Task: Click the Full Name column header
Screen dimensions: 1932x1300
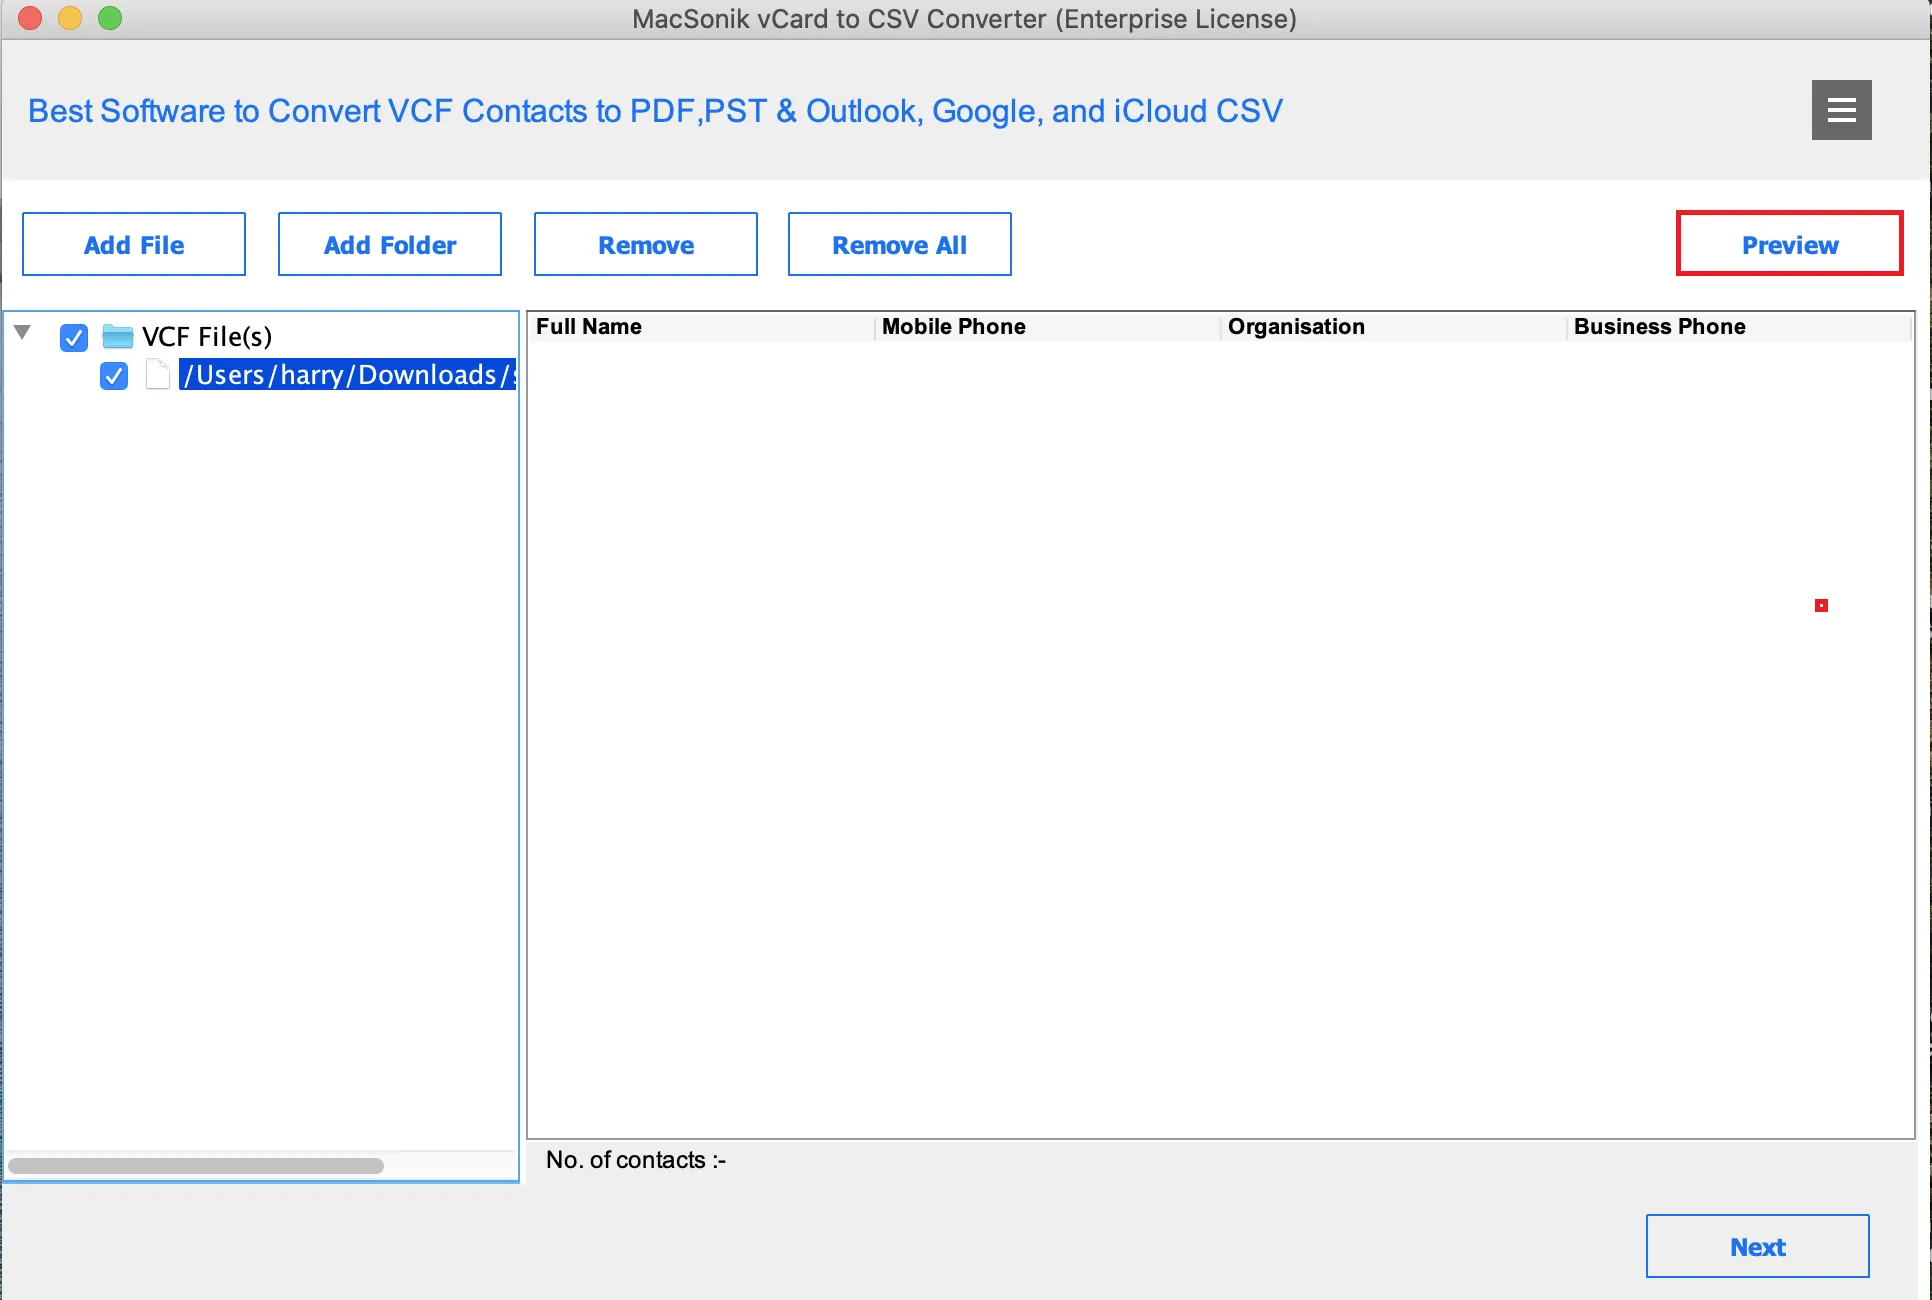Action: [701, 327]
